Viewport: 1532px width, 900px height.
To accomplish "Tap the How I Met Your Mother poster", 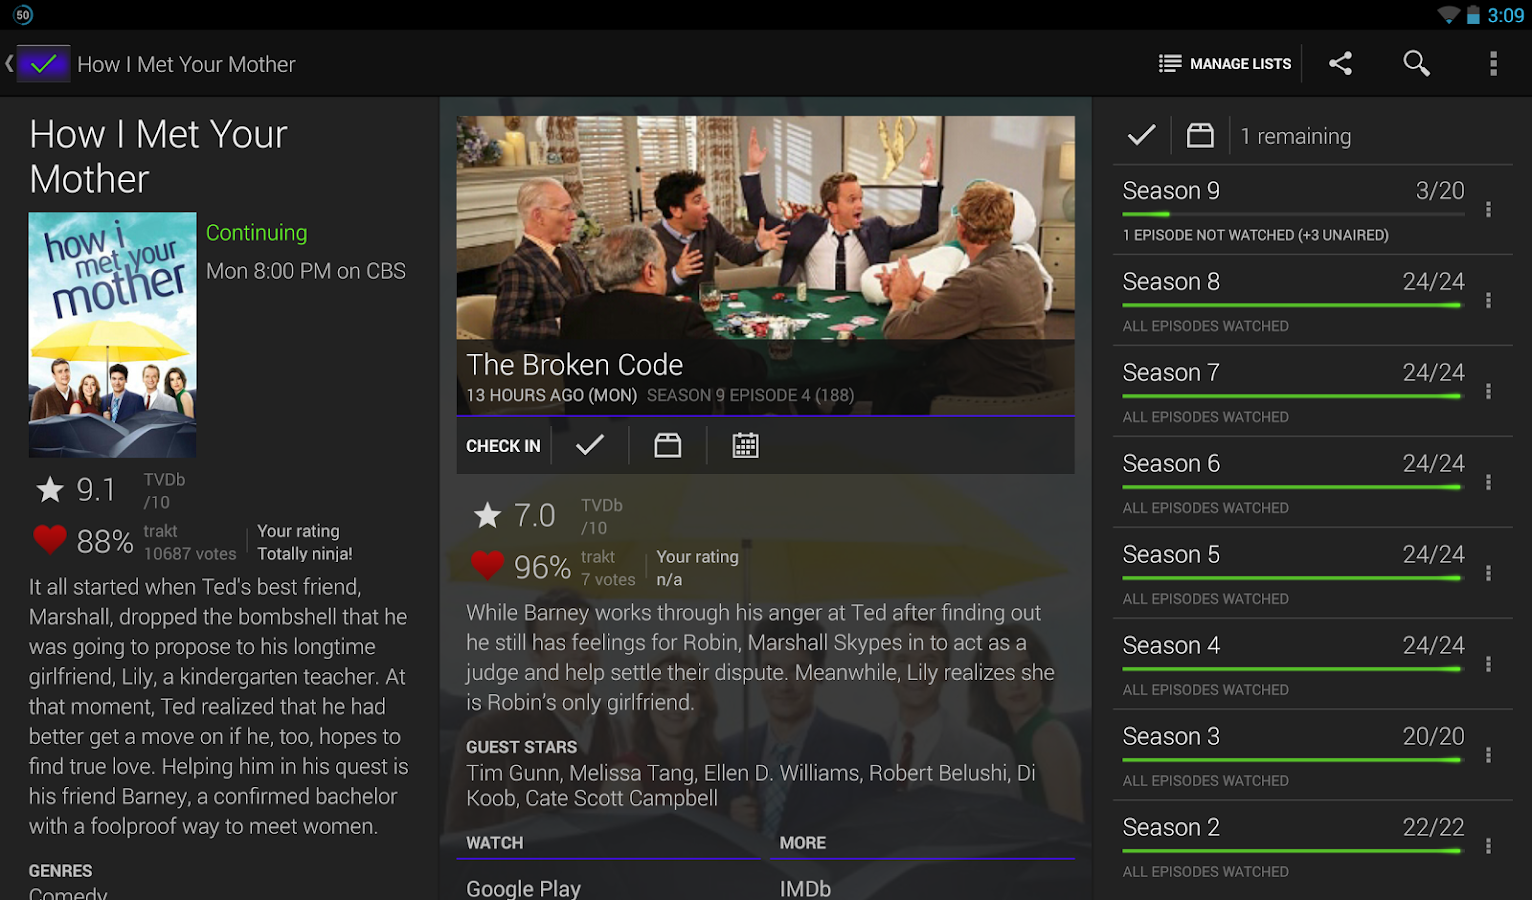I will 112,334.
